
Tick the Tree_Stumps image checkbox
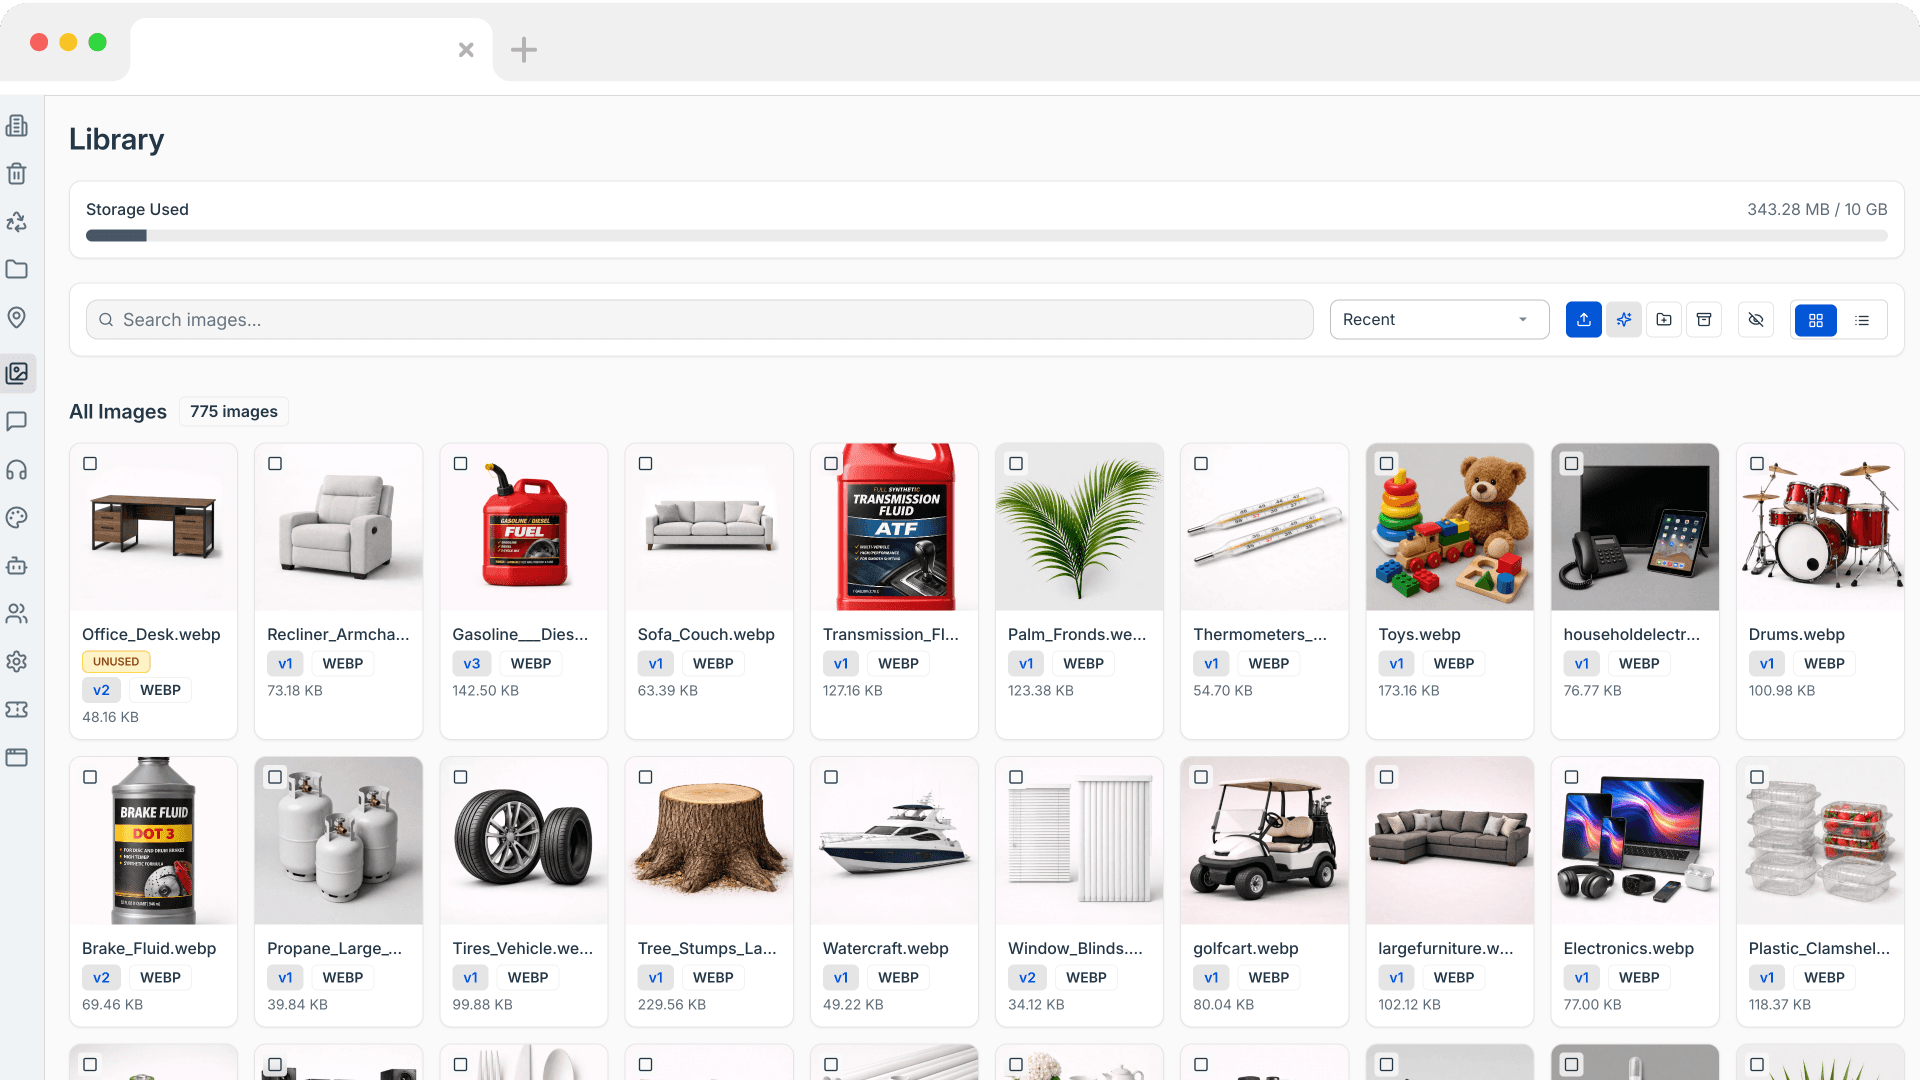click(646, 777)
